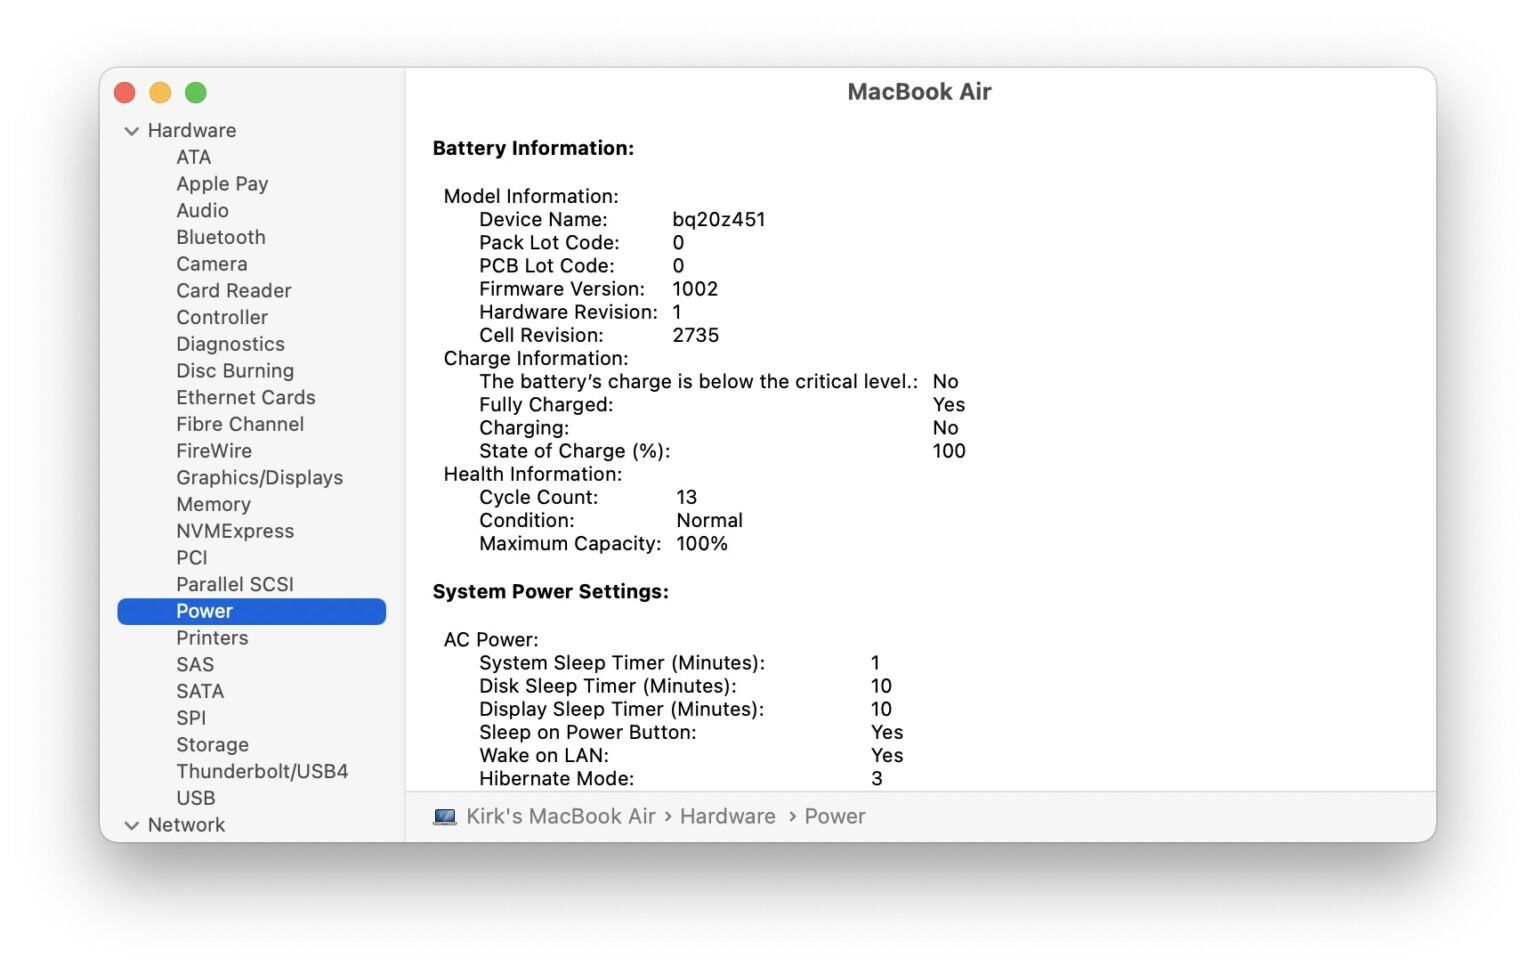Click the Hardware chevron arrow
This screenshot has width=1536, height=974.
pyautogui.click(x=131, y=130)
